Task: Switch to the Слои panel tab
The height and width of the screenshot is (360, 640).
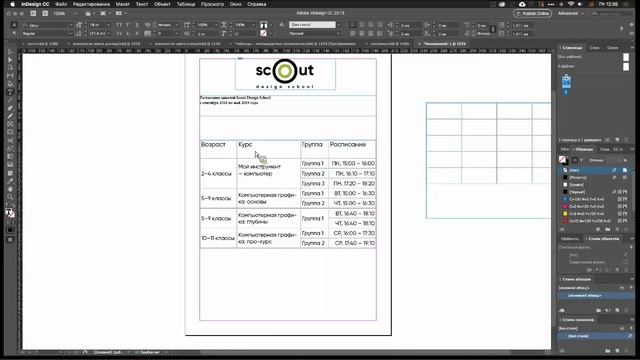Action: pyautogui.click(x=594, y=48)
